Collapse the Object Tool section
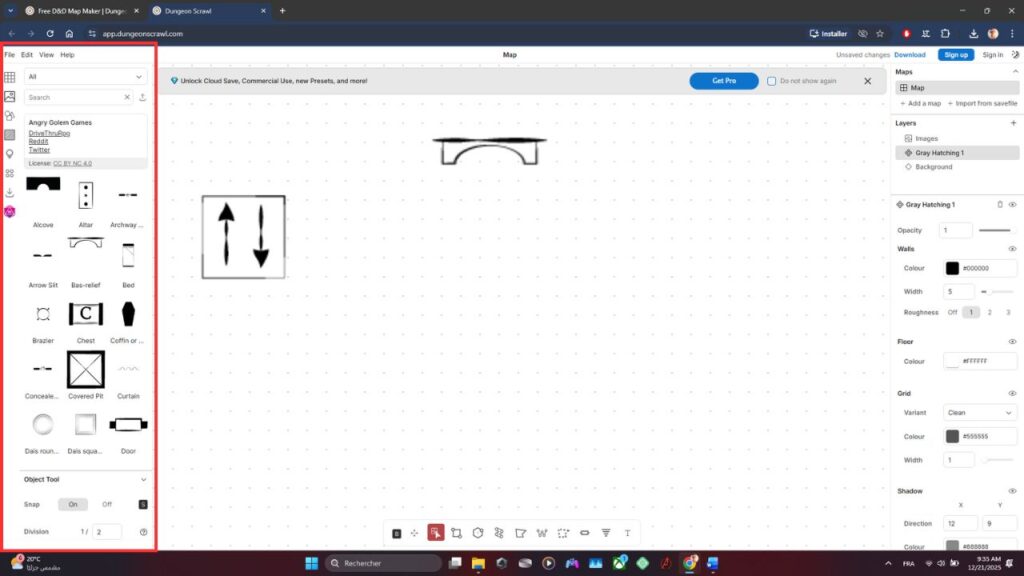This screenshot has width=1024, height=576. 142,479
